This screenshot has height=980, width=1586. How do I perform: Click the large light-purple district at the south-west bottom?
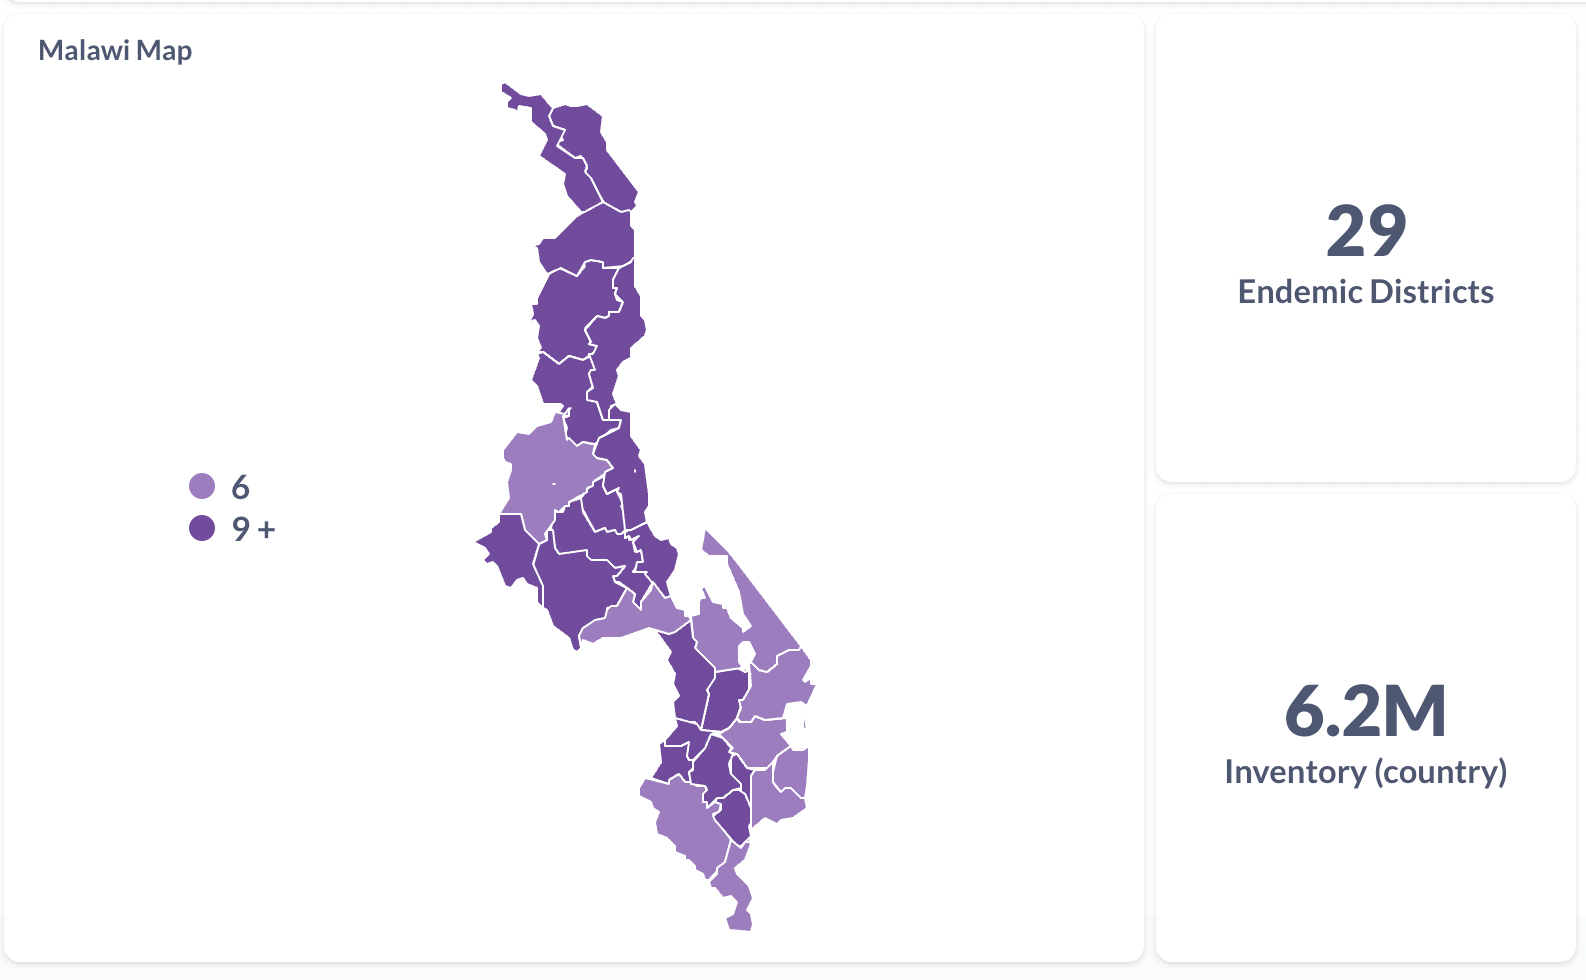coord(690,820)
